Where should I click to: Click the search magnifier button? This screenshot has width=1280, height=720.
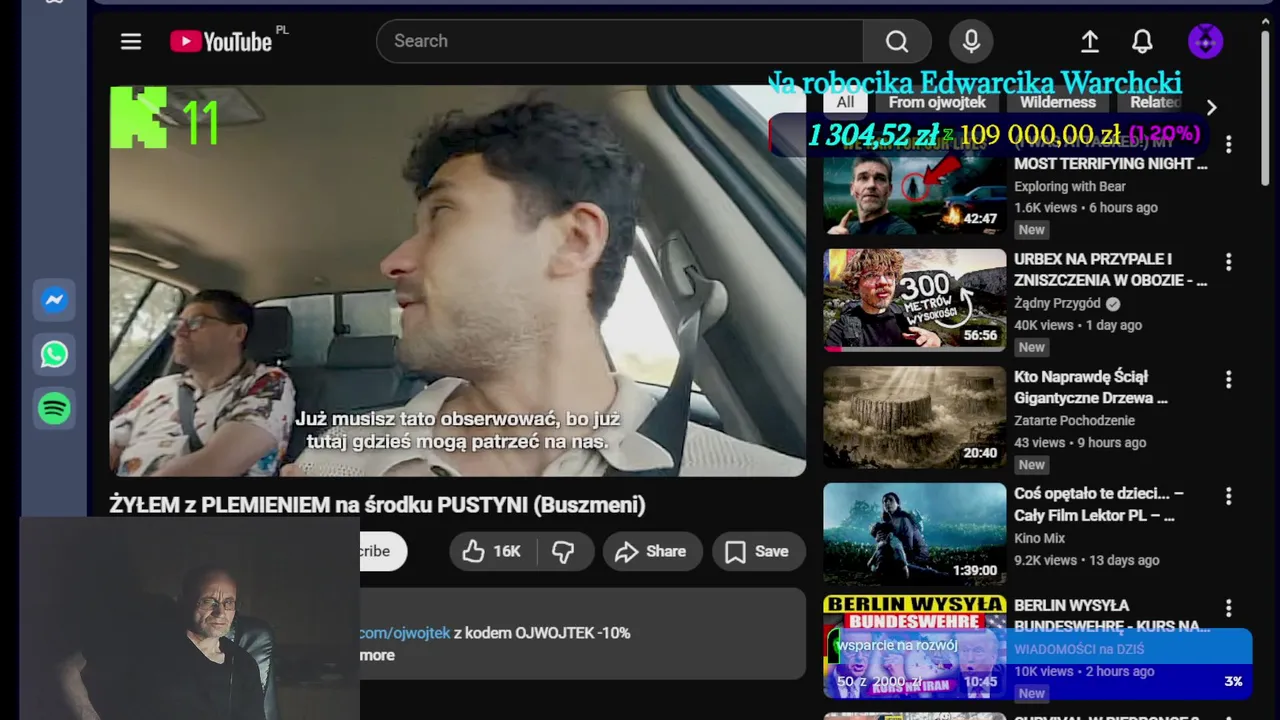pos(897,41)
